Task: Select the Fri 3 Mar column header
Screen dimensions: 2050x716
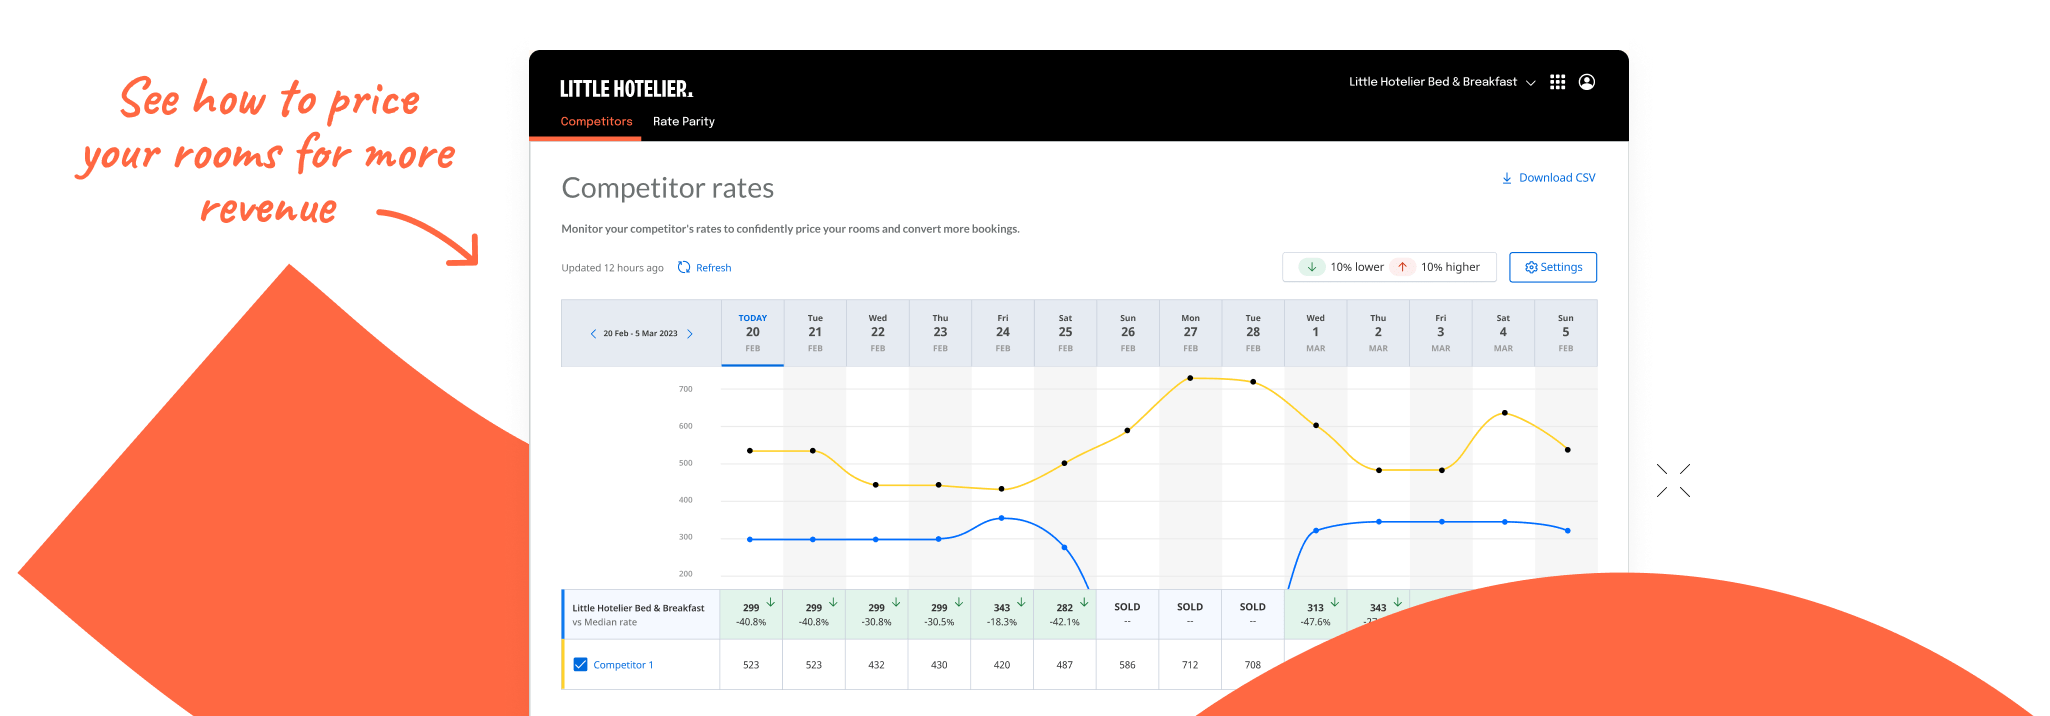Action: (1440, 333)
